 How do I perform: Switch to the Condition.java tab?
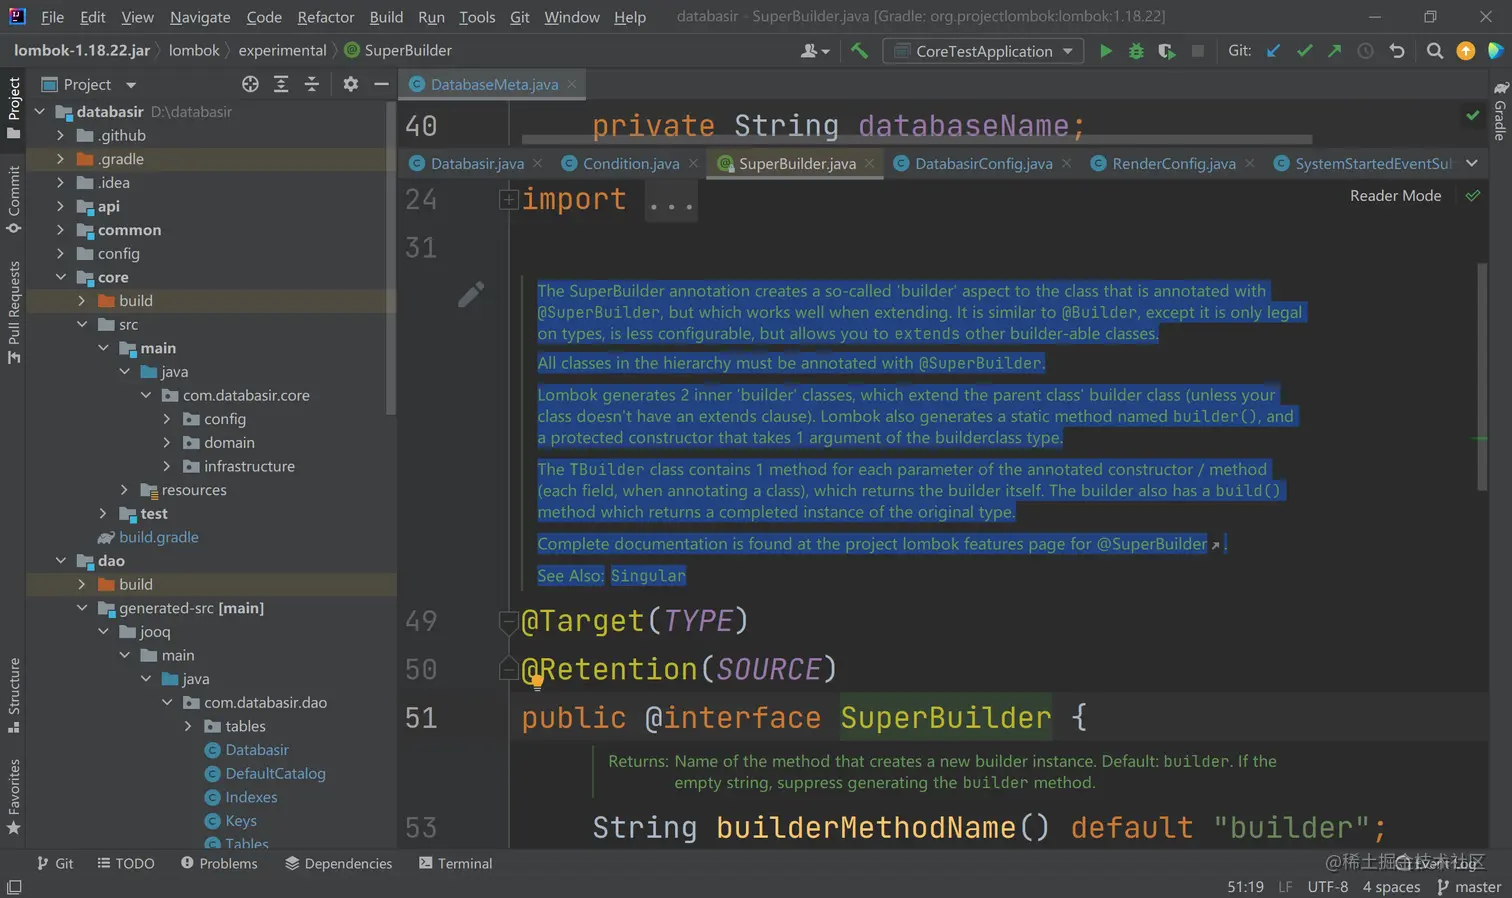point(630,164)
